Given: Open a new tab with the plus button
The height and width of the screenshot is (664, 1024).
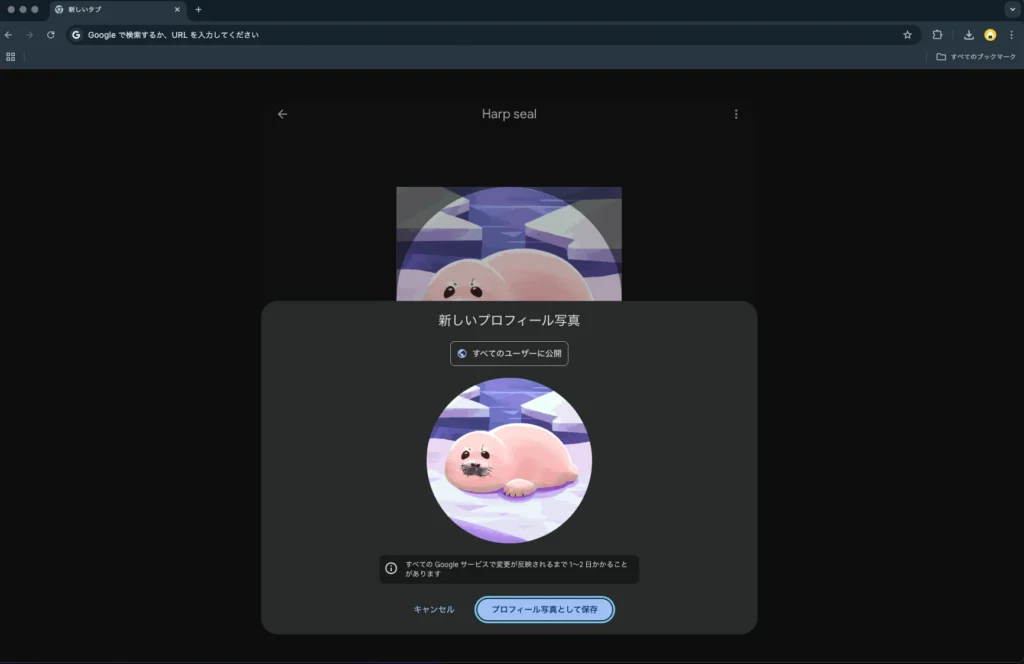Looking at the screenshot, I should coord(198,10).
